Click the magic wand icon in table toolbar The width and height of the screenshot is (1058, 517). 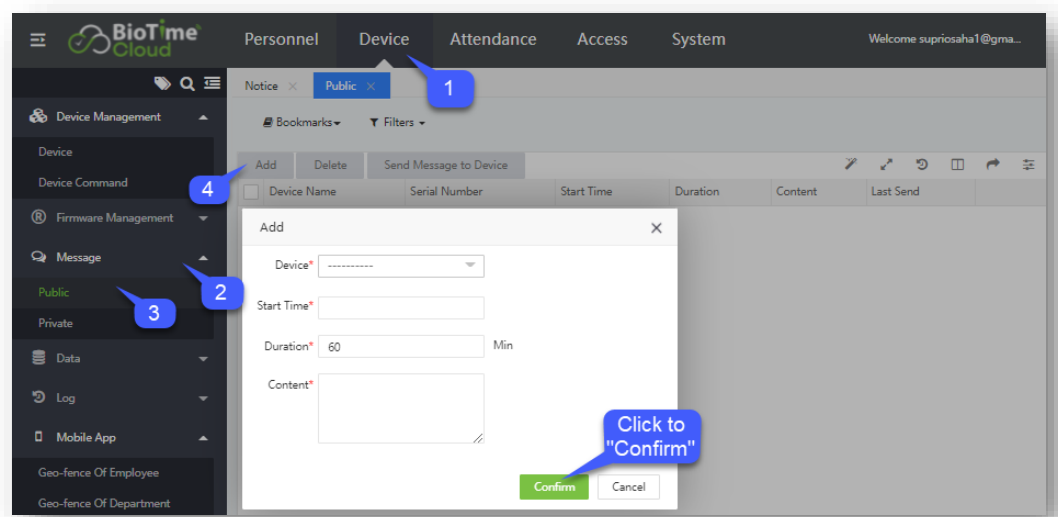point(851,165)
